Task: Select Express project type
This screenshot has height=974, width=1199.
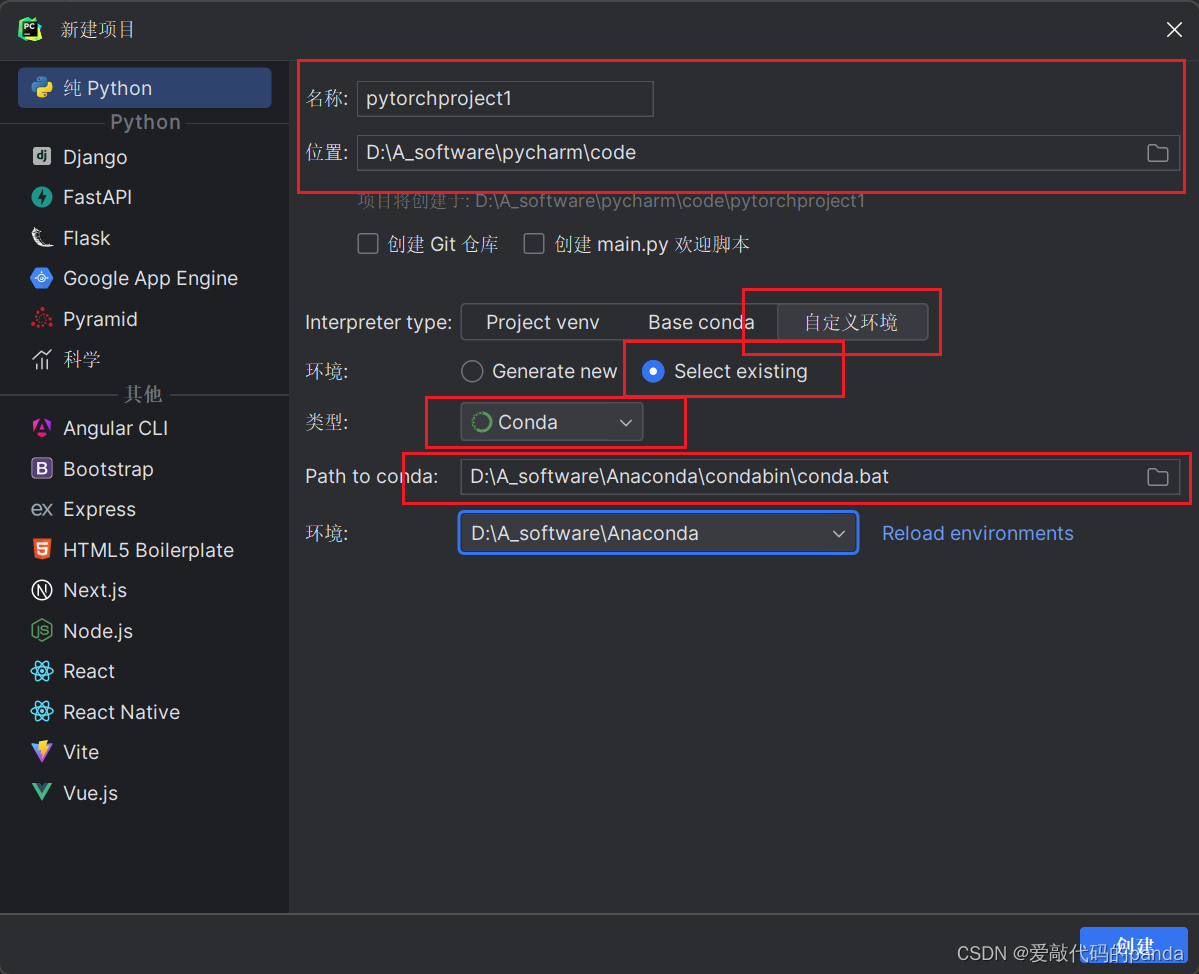Action: pos(145,509)
